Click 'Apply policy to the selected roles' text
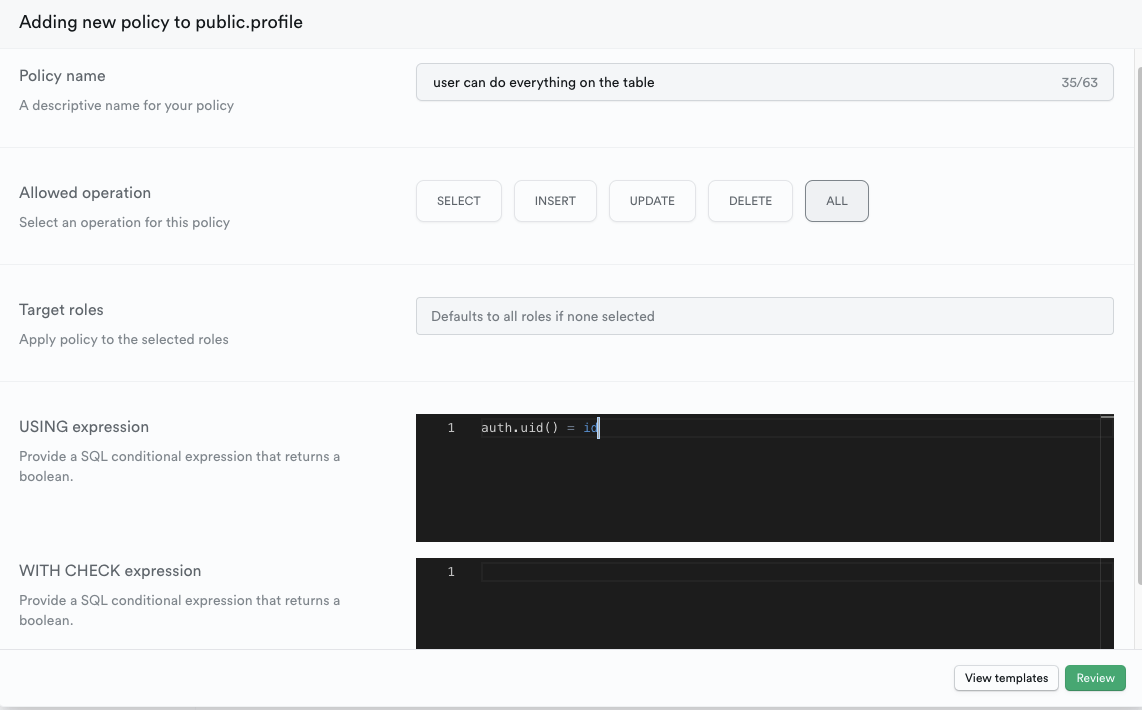 (124, 339)
